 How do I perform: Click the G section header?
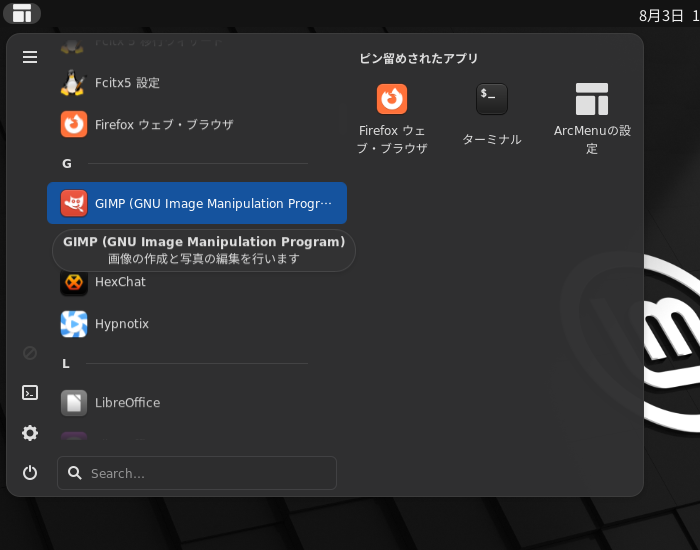coord(67,164)
